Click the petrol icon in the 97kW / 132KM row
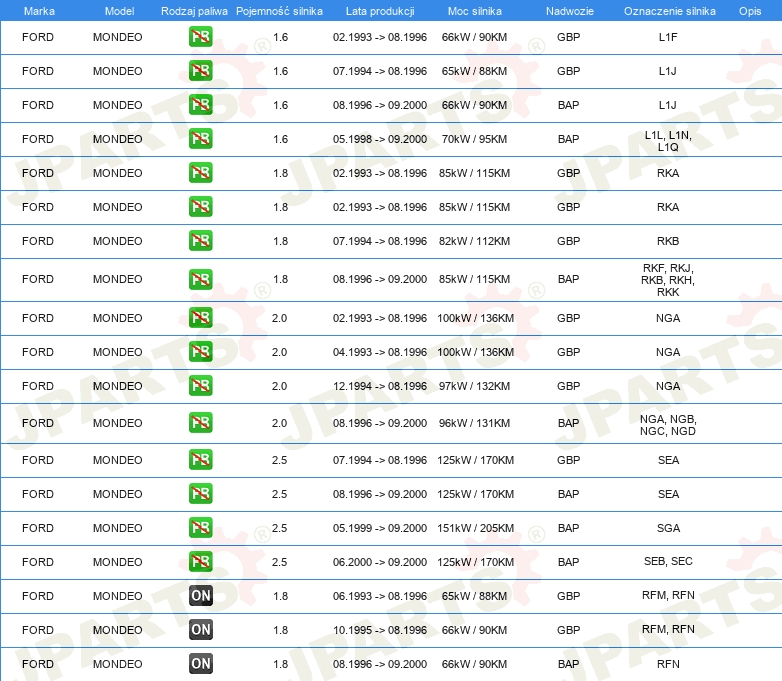Screen dimensions: 782x681 200,386
